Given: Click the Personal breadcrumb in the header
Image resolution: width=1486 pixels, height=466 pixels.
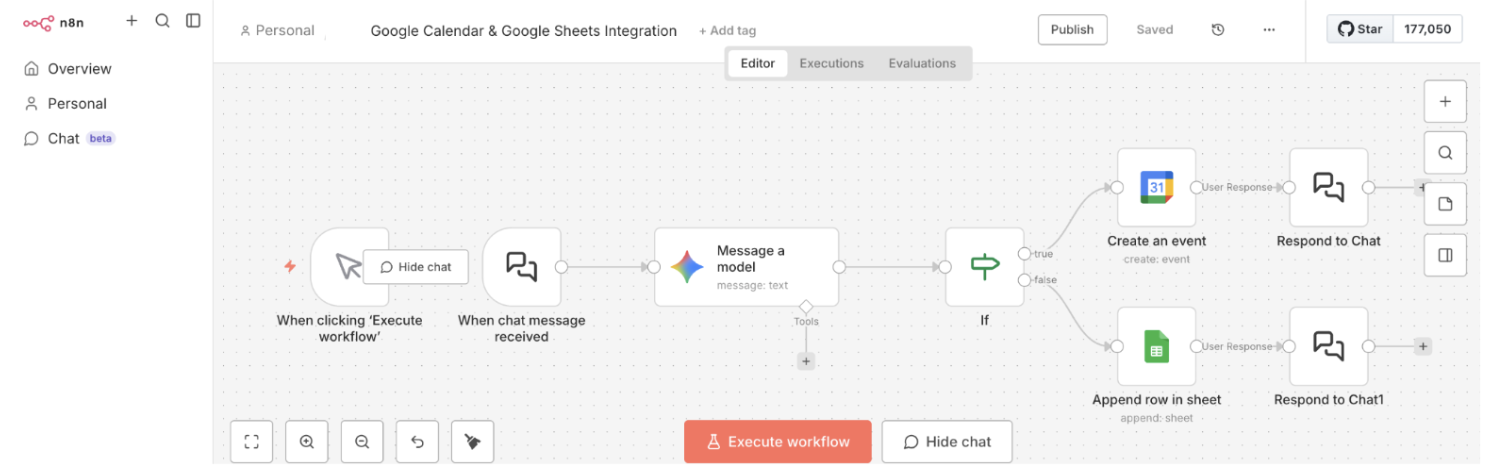Looking at the screenshot, I should 278,31.
